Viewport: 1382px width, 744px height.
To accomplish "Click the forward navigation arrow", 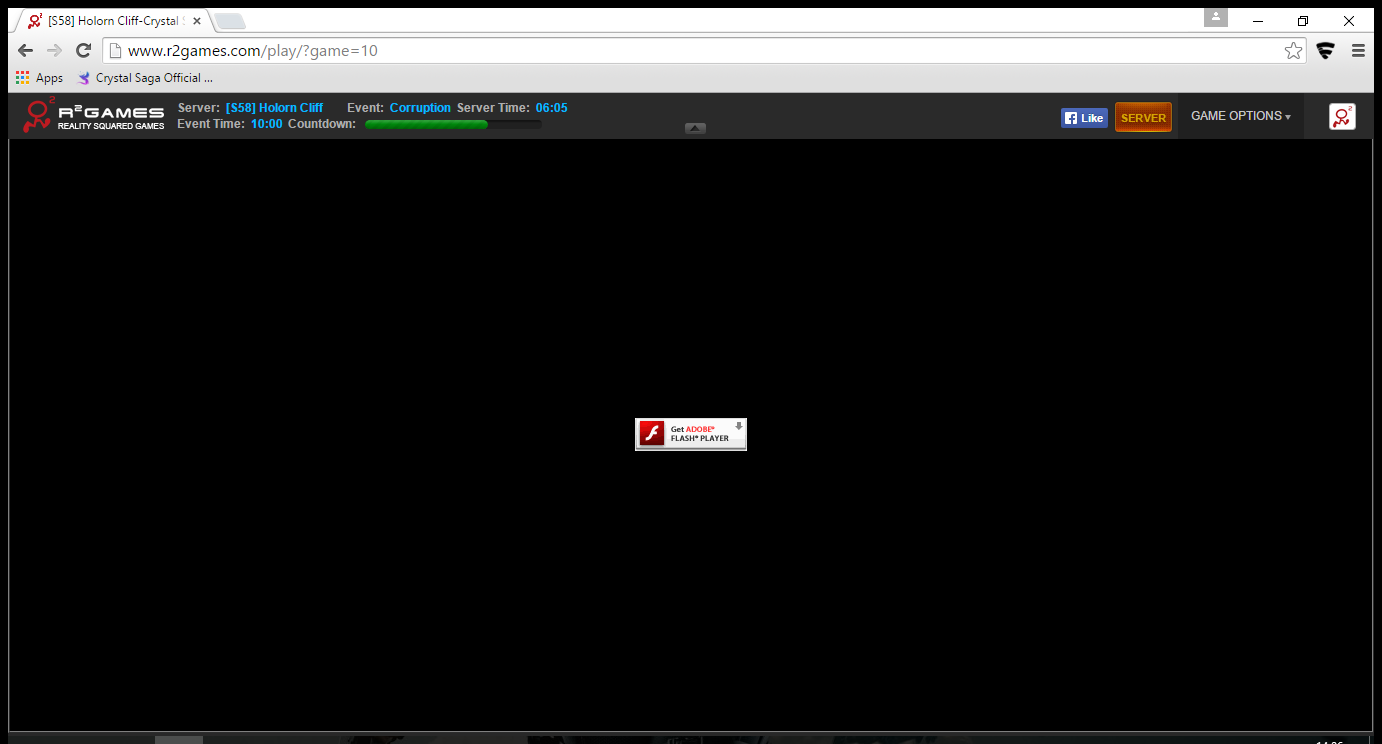I will pyautogui.click(x=55, y=51).
